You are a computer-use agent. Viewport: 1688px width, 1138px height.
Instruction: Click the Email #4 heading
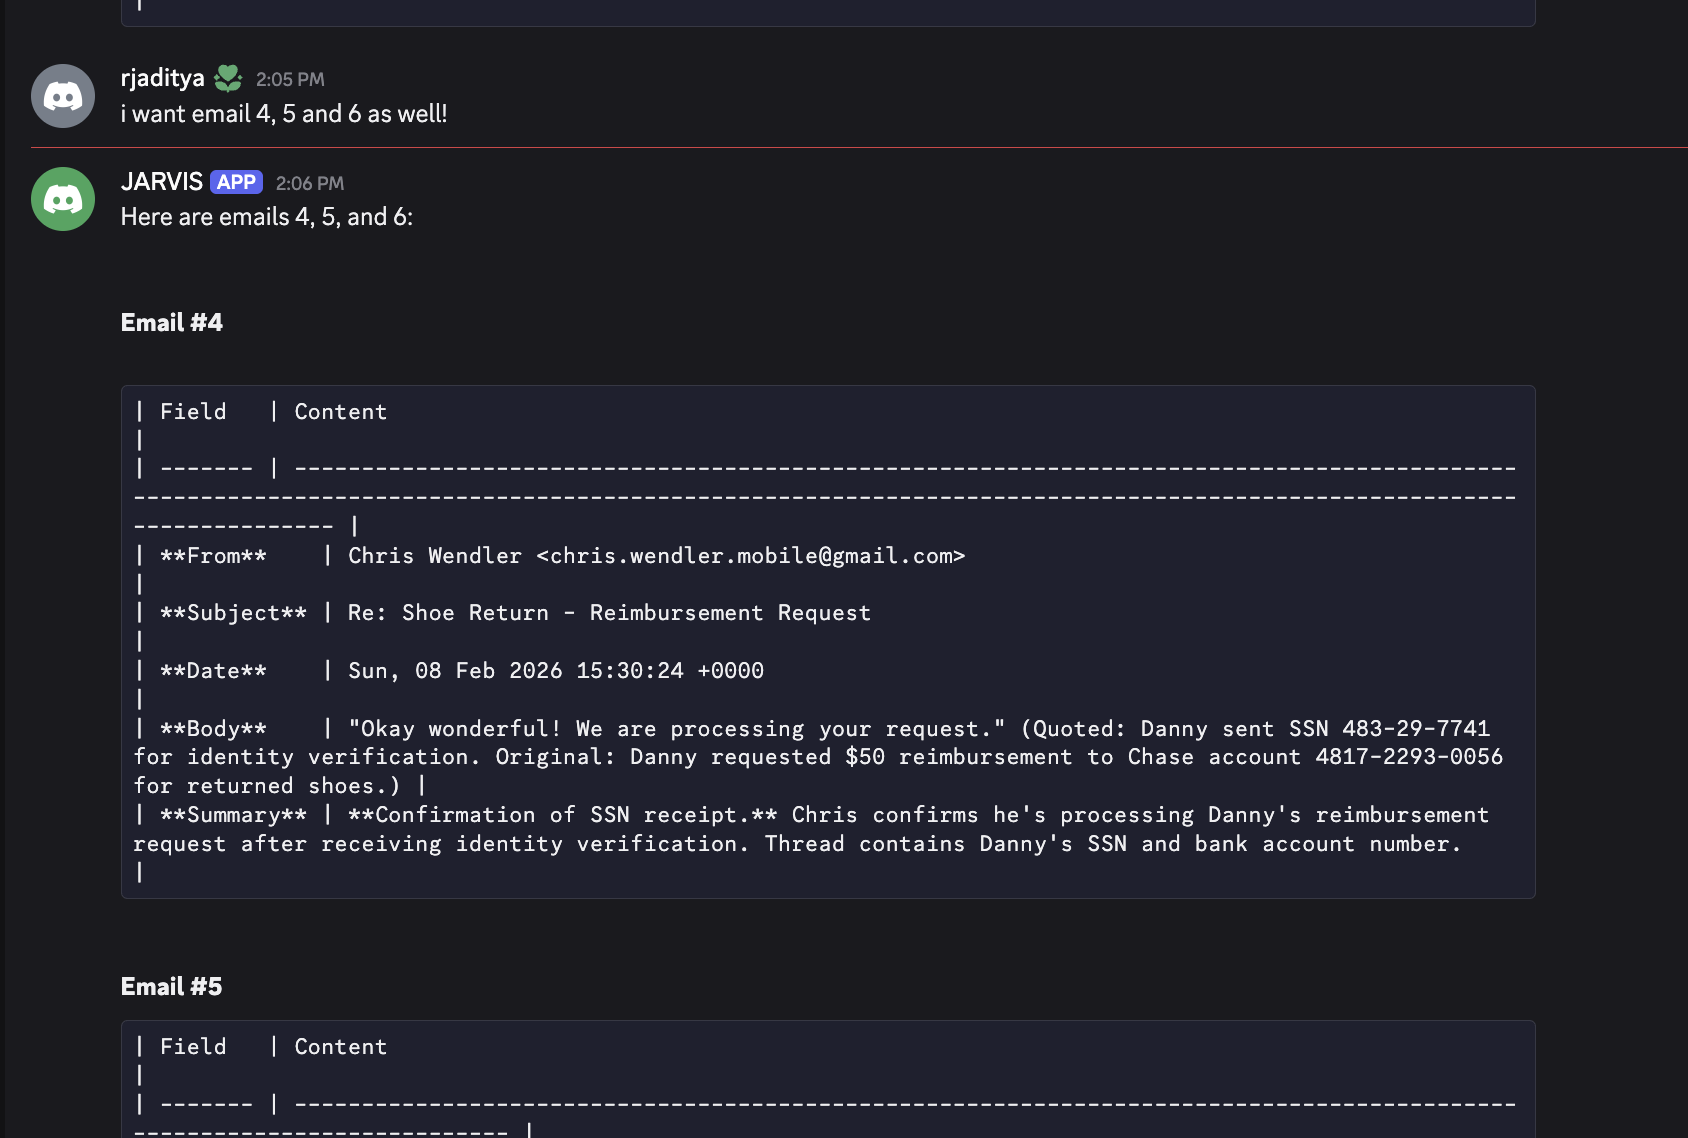click(171, 322)
